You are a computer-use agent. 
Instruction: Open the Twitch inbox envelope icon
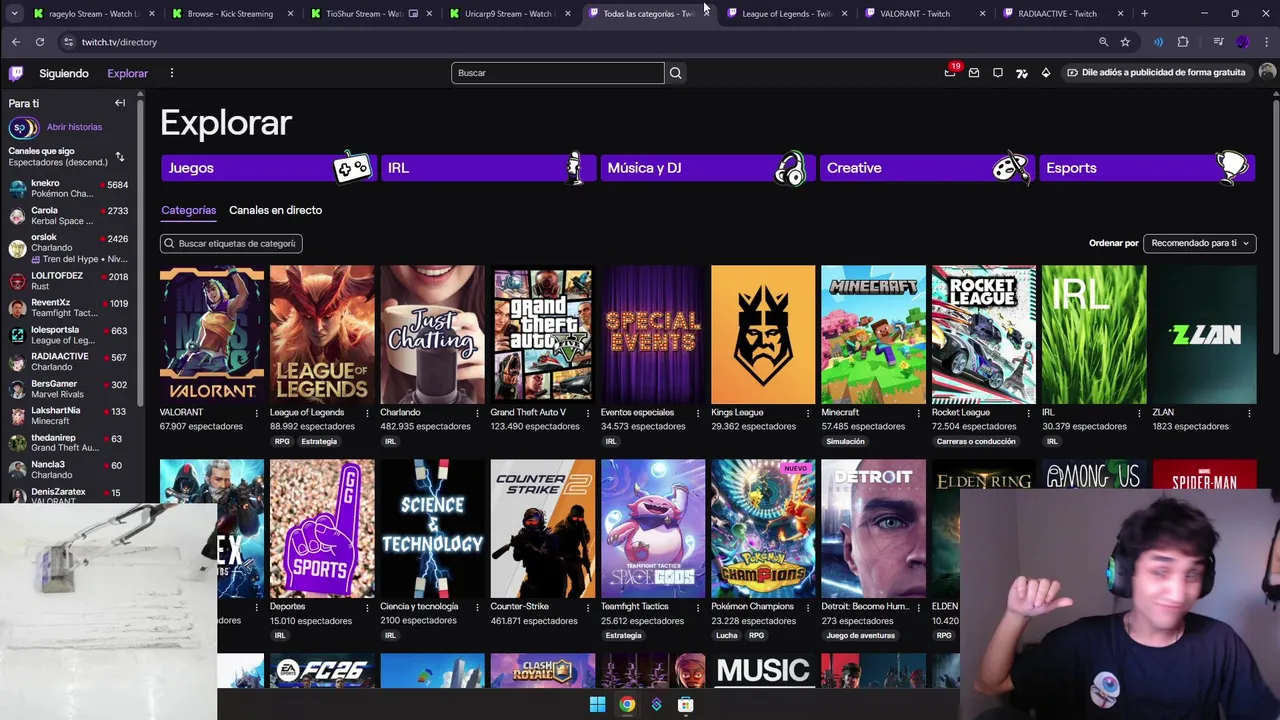tap(974, 73)
